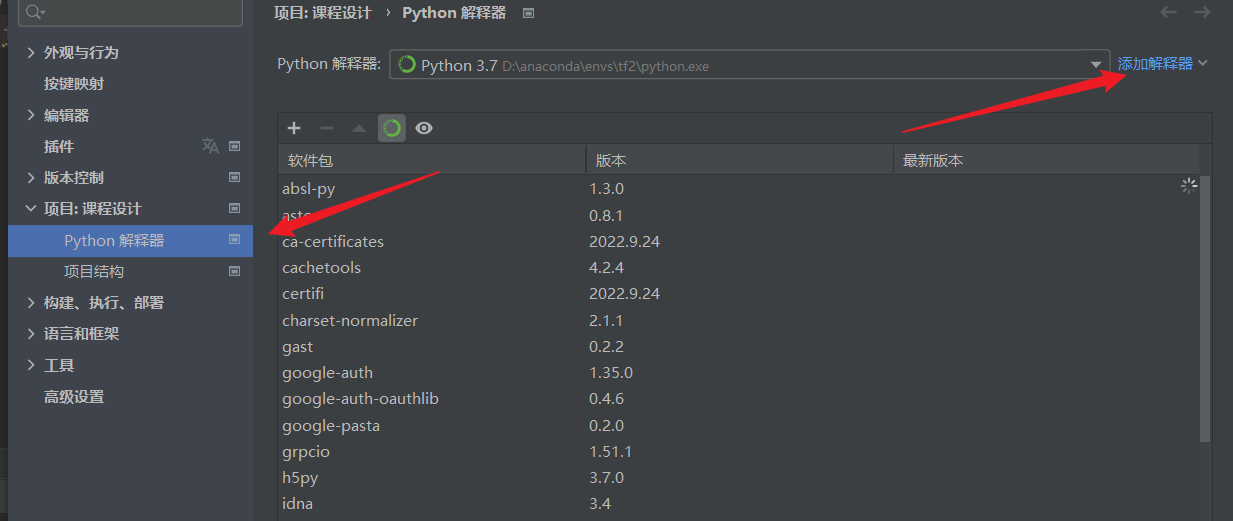The image size is (1233, 521).
Task: Select 项目结构 in the settings tree
Action: pyautogui.click(x=94, y=271)
